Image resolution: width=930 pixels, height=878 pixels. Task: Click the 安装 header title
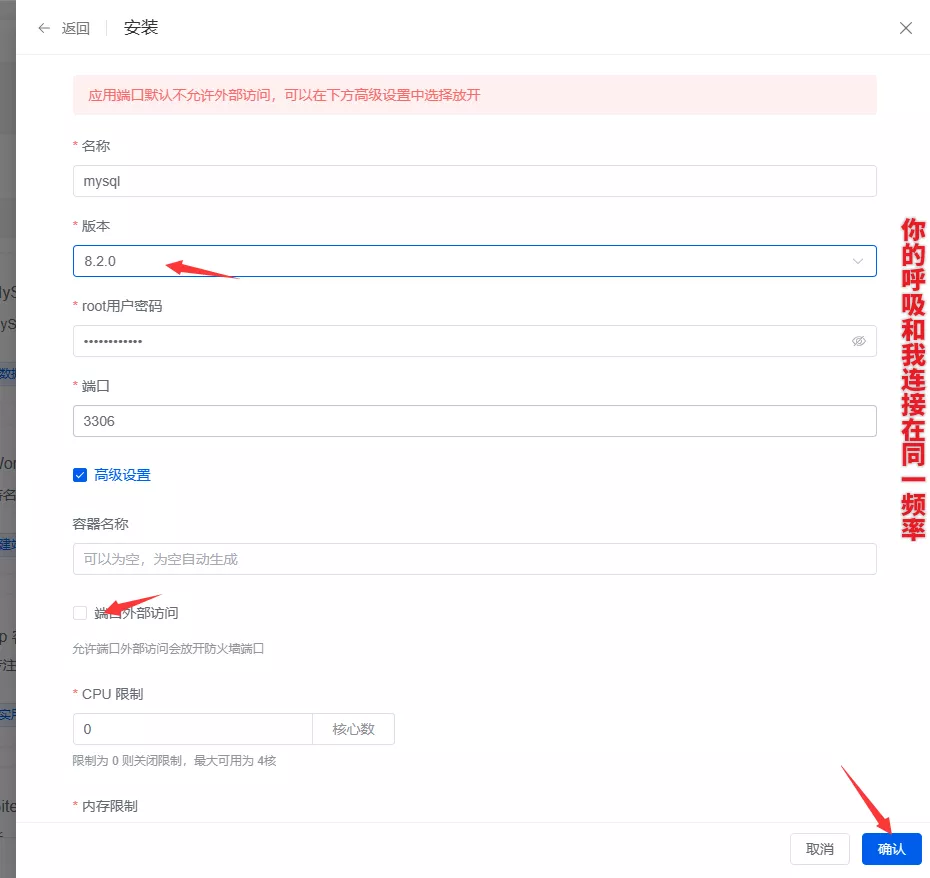[x=141, y=28]
